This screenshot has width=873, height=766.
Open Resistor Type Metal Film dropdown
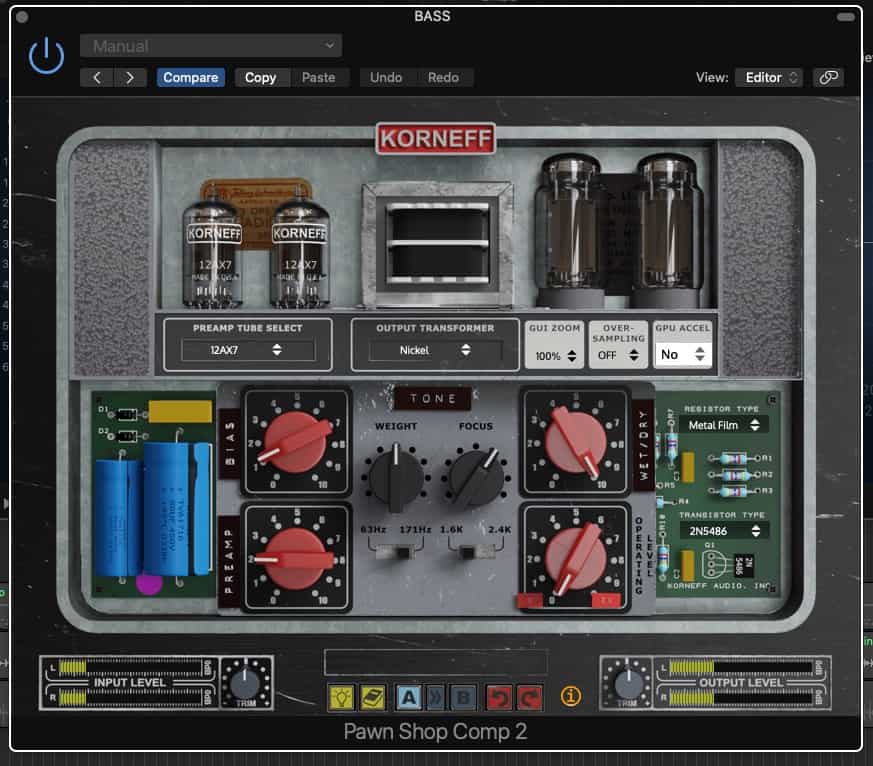[x=723, y=425]
